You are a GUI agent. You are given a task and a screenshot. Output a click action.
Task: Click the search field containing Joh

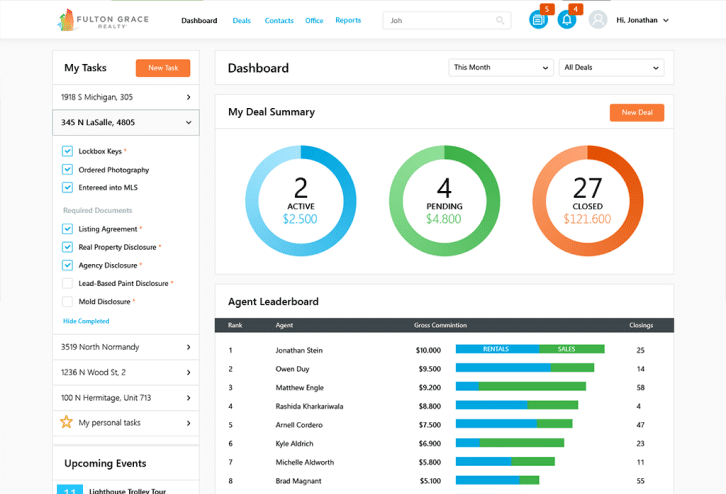coord(447,20)
